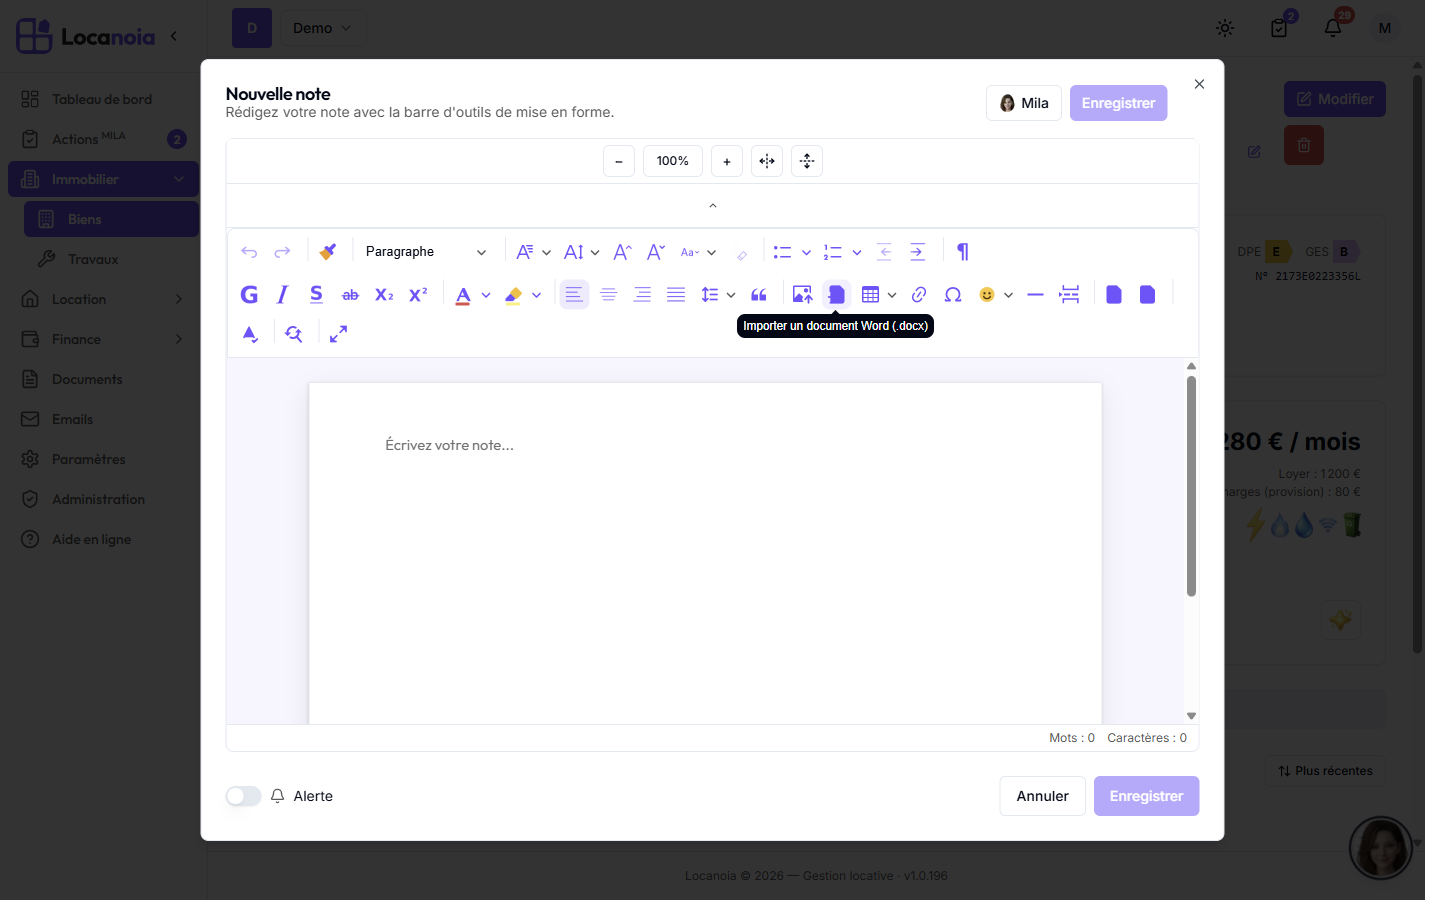
Task: Open the bulleted list dropdown arrow
Action: tap(806, 252)
